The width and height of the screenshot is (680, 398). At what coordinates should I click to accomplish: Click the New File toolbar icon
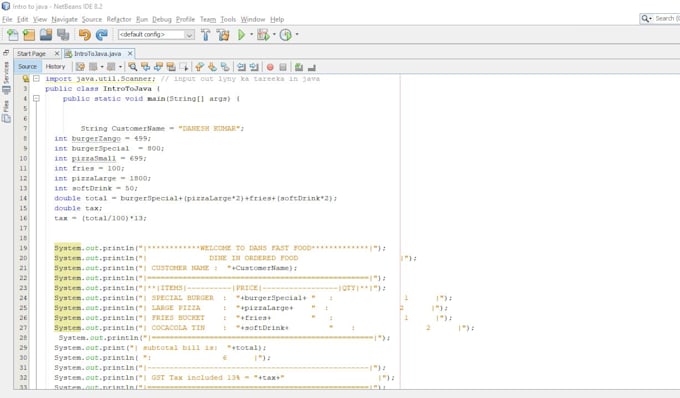pyautogui.click(x=13, y=35)
